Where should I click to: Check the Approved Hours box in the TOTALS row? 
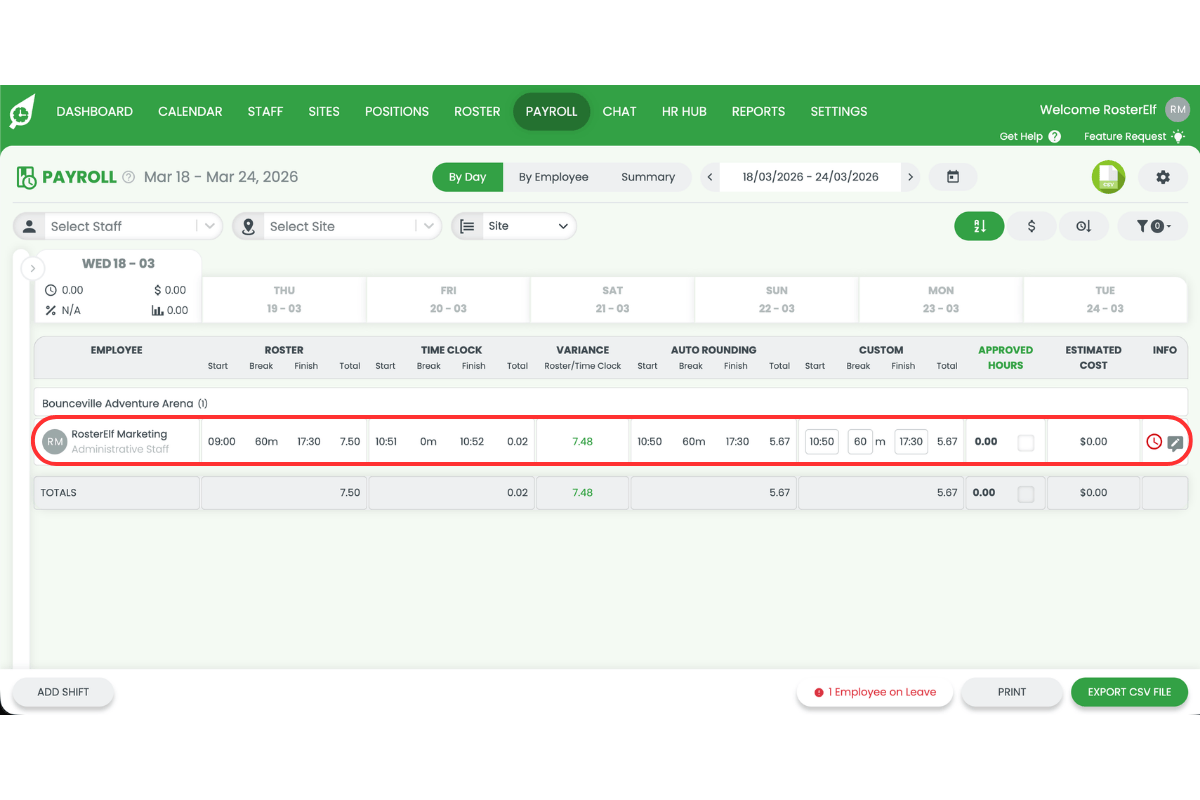[1026, 492]
